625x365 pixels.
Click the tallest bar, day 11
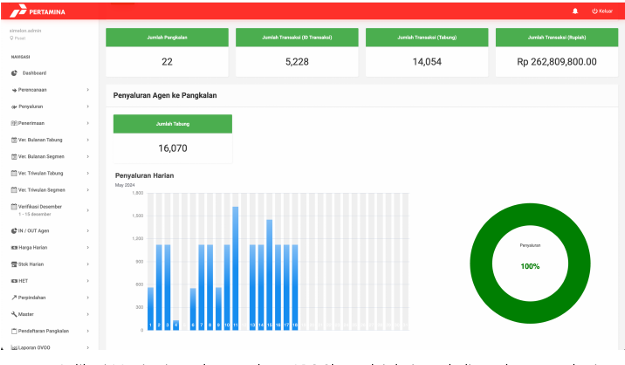(x=236, y=268)
